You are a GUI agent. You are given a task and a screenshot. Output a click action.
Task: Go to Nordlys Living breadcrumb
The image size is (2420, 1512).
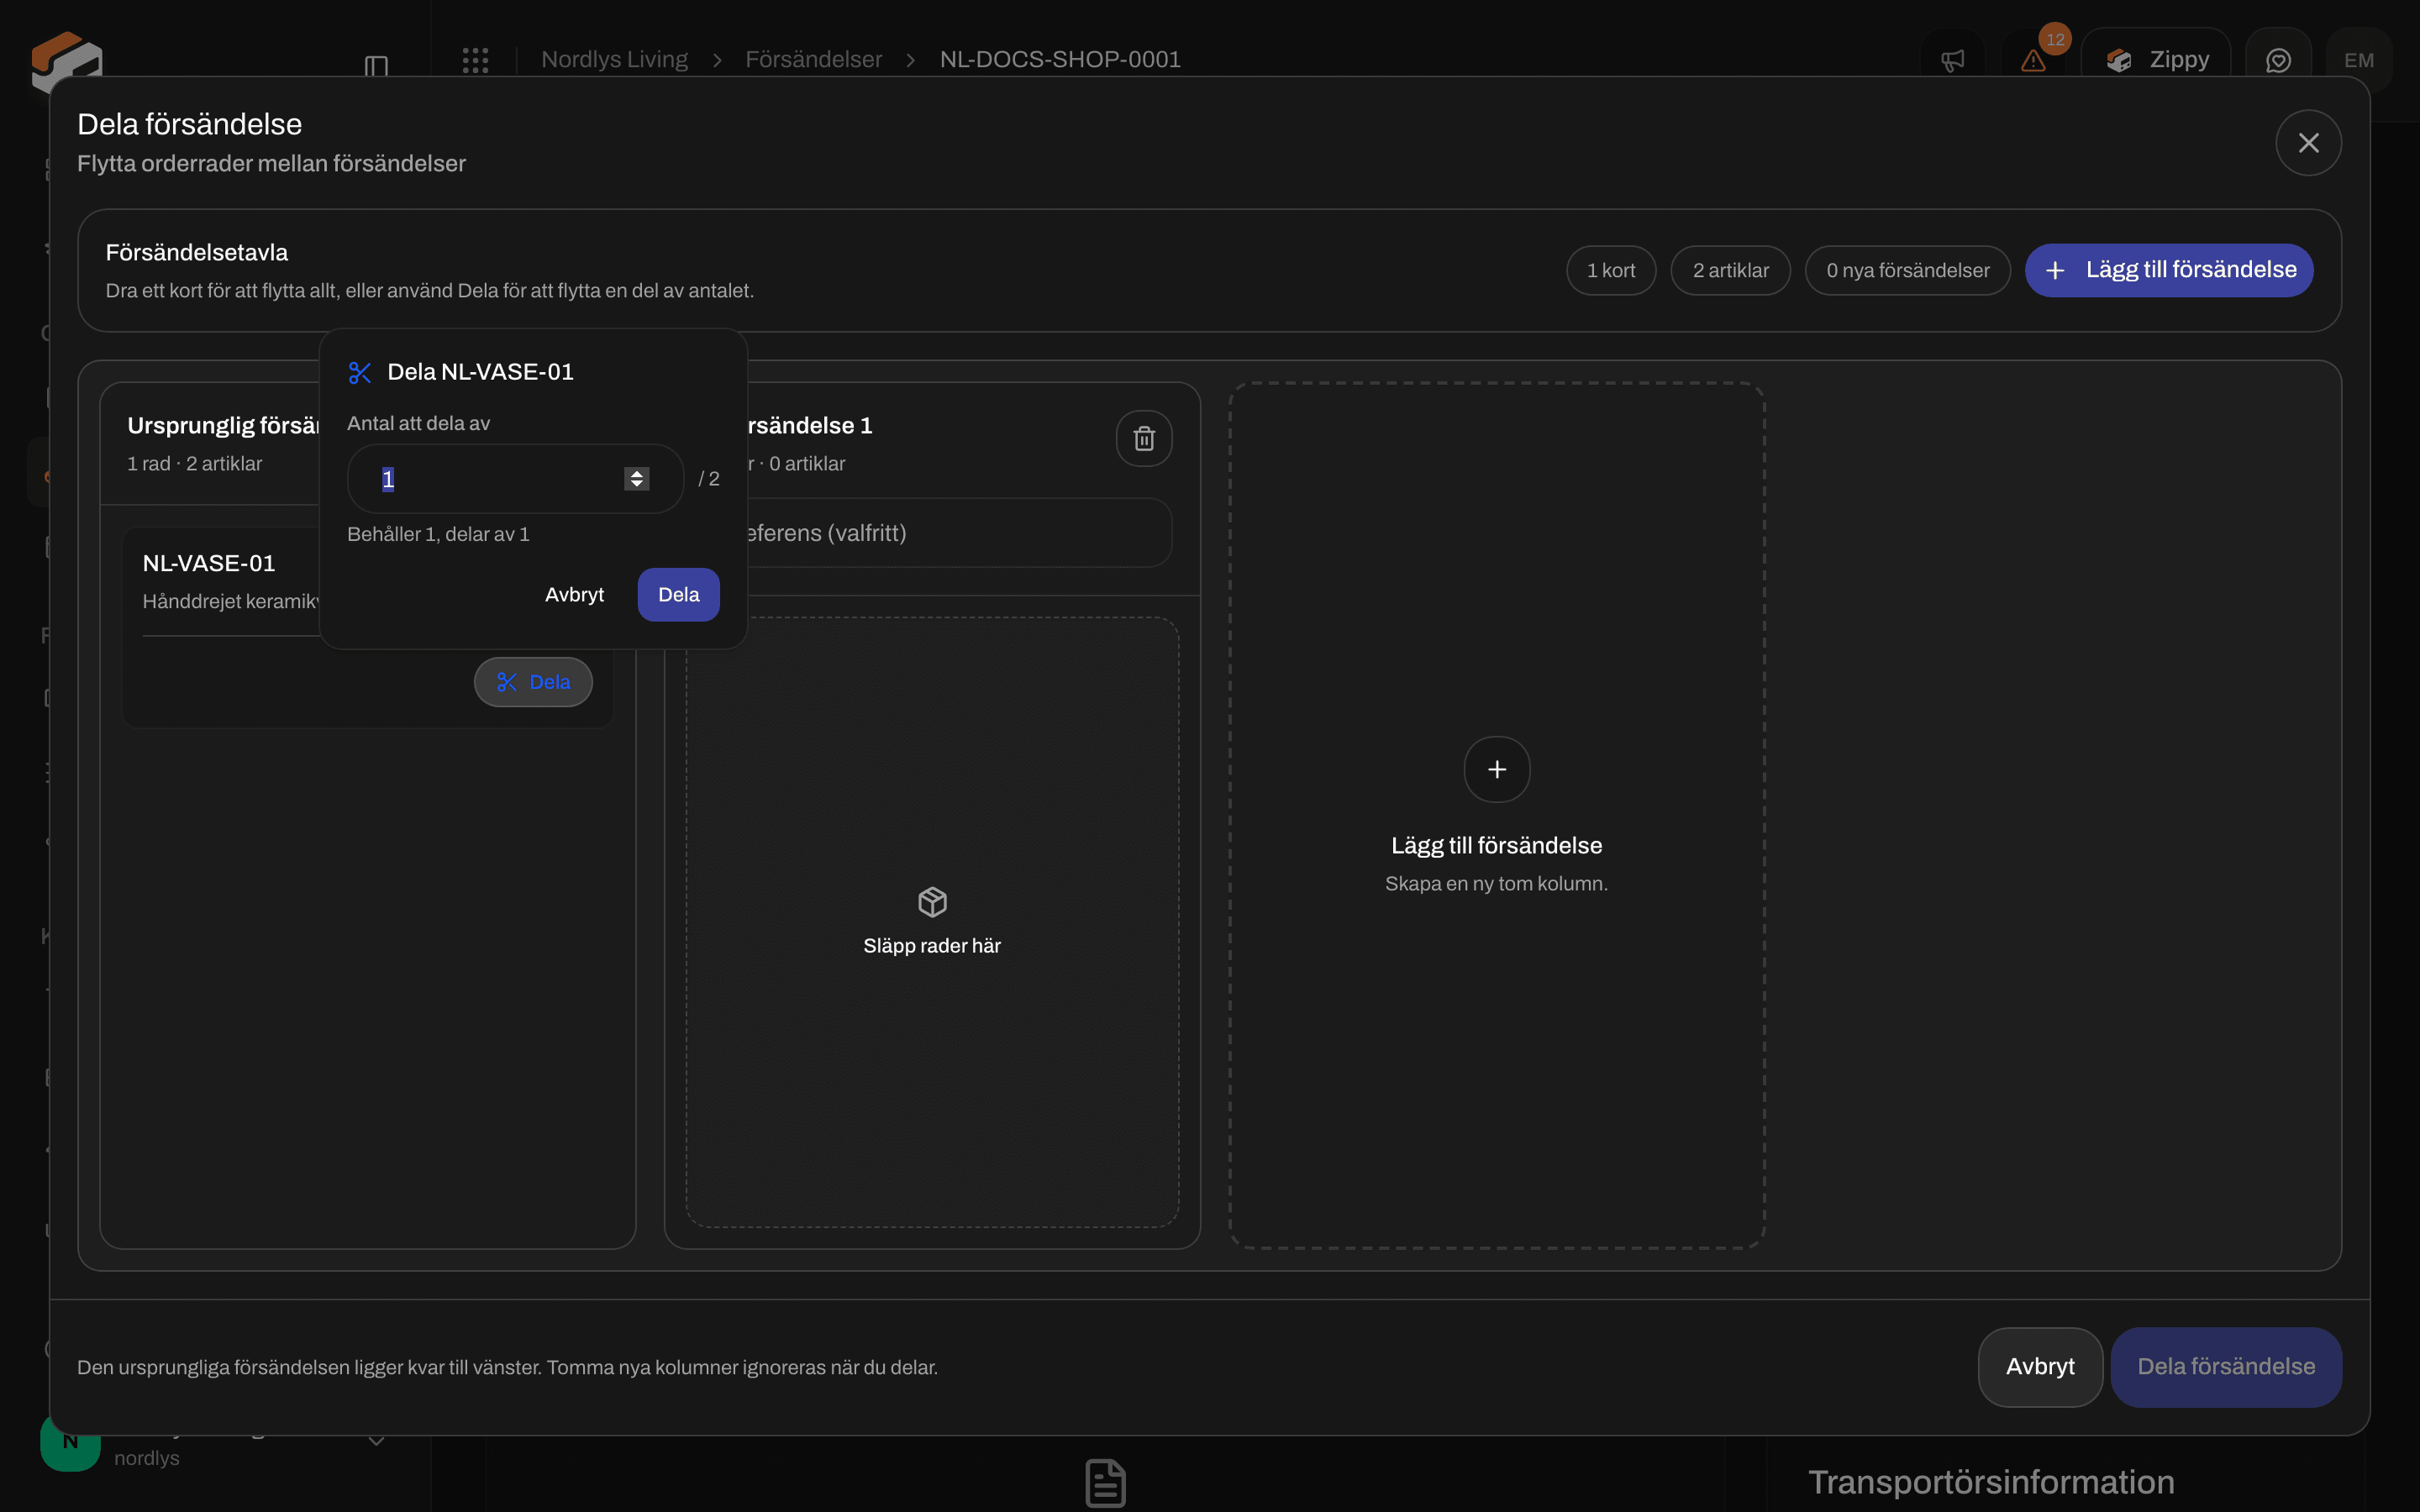pos(614,59)
